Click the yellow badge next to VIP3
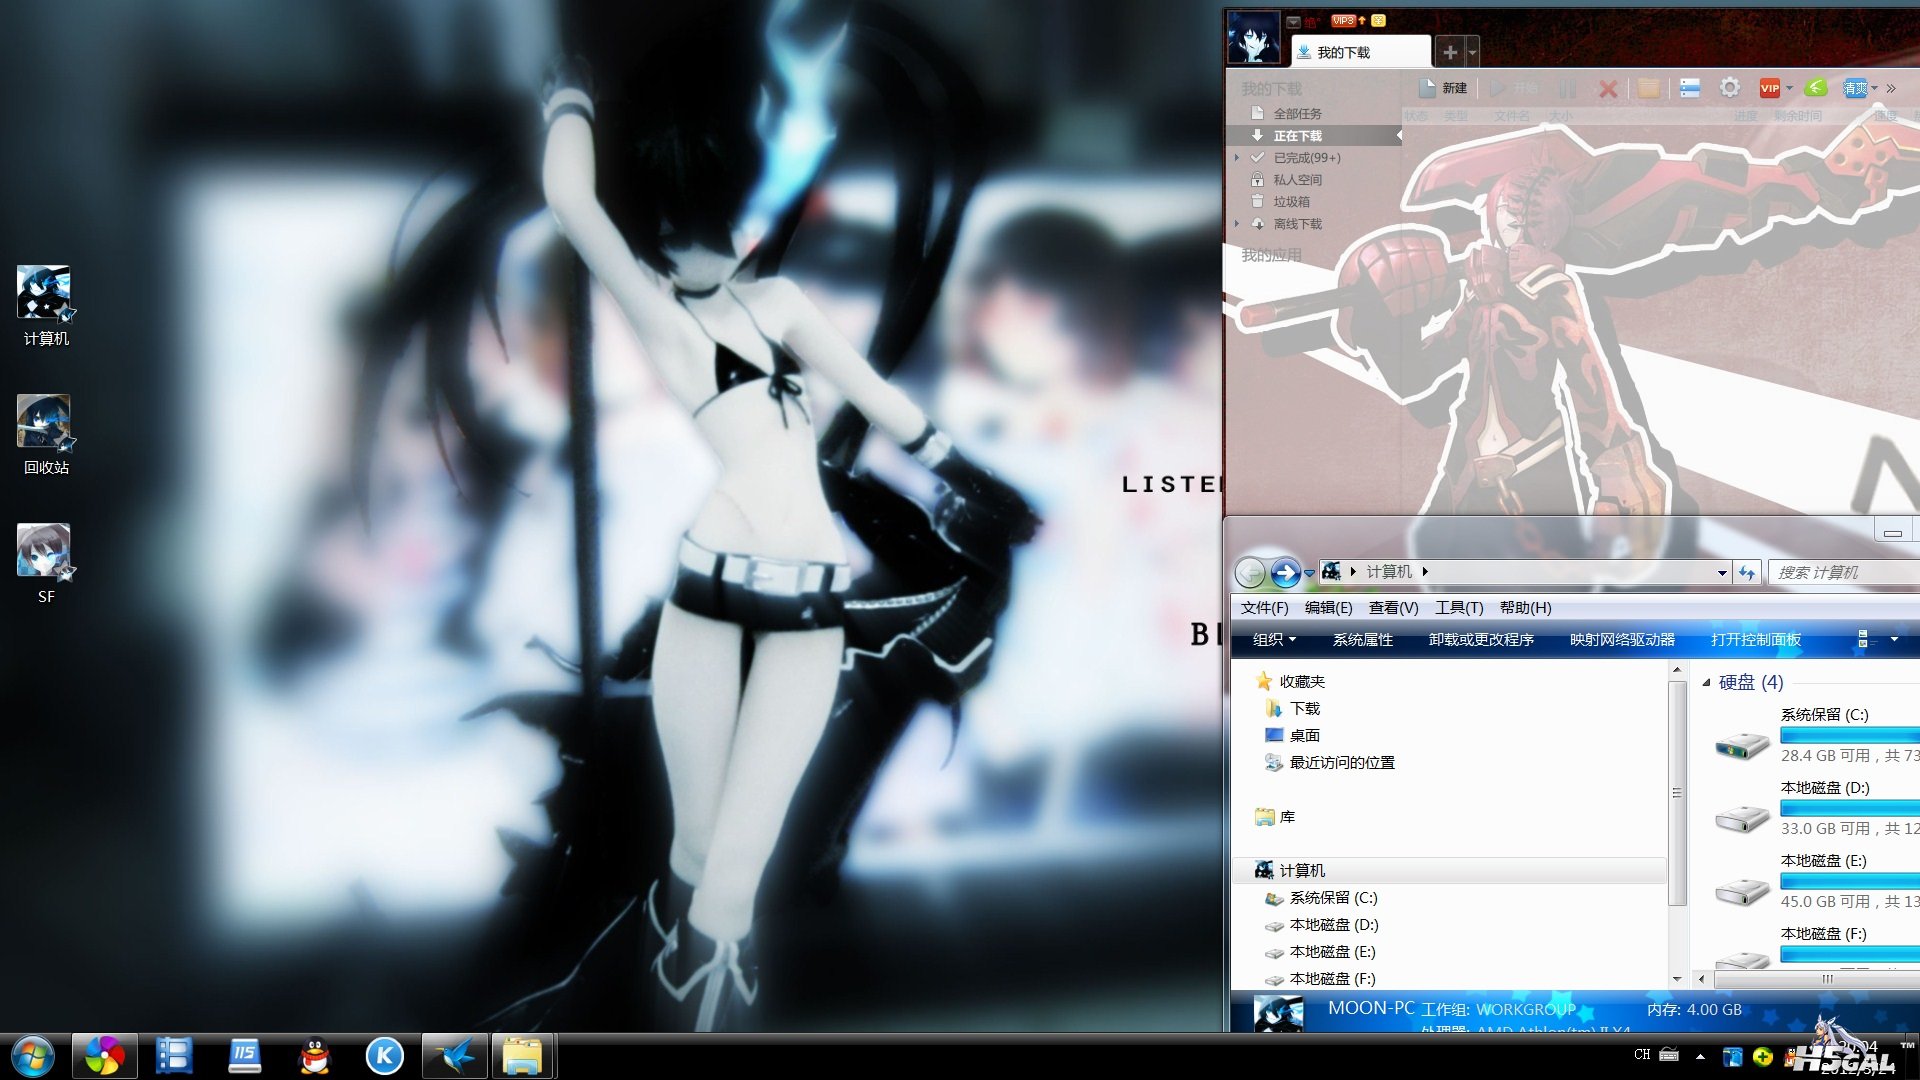This screenshot has width=1920, height=1080. tap(1379, 20)
